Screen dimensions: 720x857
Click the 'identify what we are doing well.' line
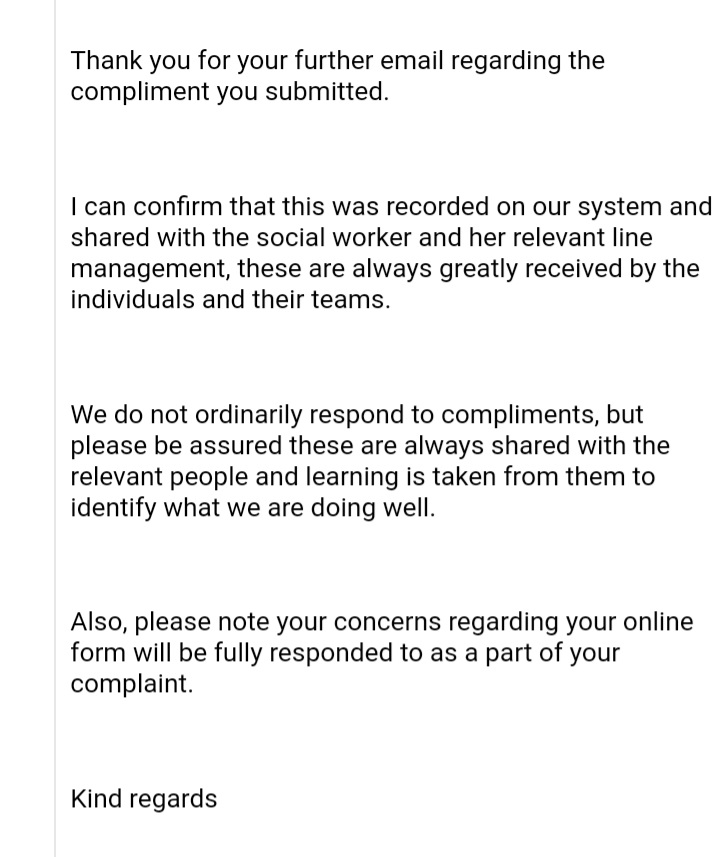point(253,507)
